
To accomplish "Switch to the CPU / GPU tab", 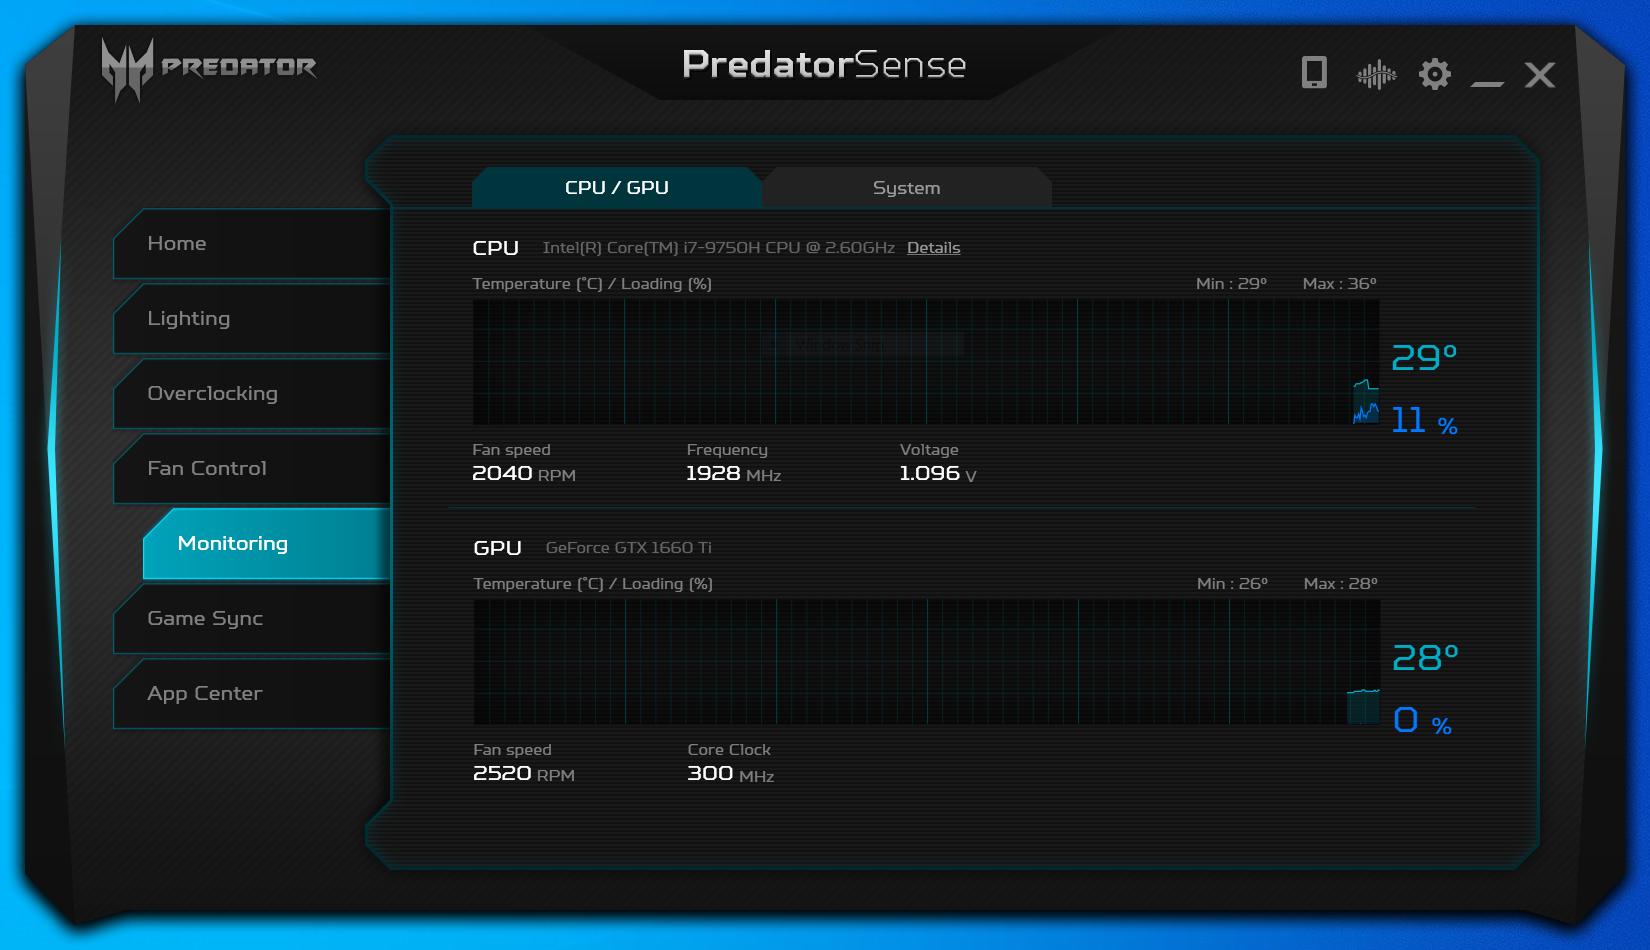I will coord(616,188).
